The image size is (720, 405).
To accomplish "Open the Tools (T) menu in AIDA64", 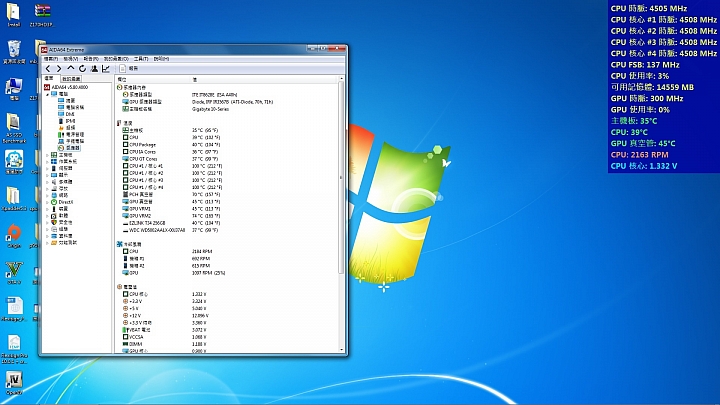I will pyautogui.click(x=141, y=59).
